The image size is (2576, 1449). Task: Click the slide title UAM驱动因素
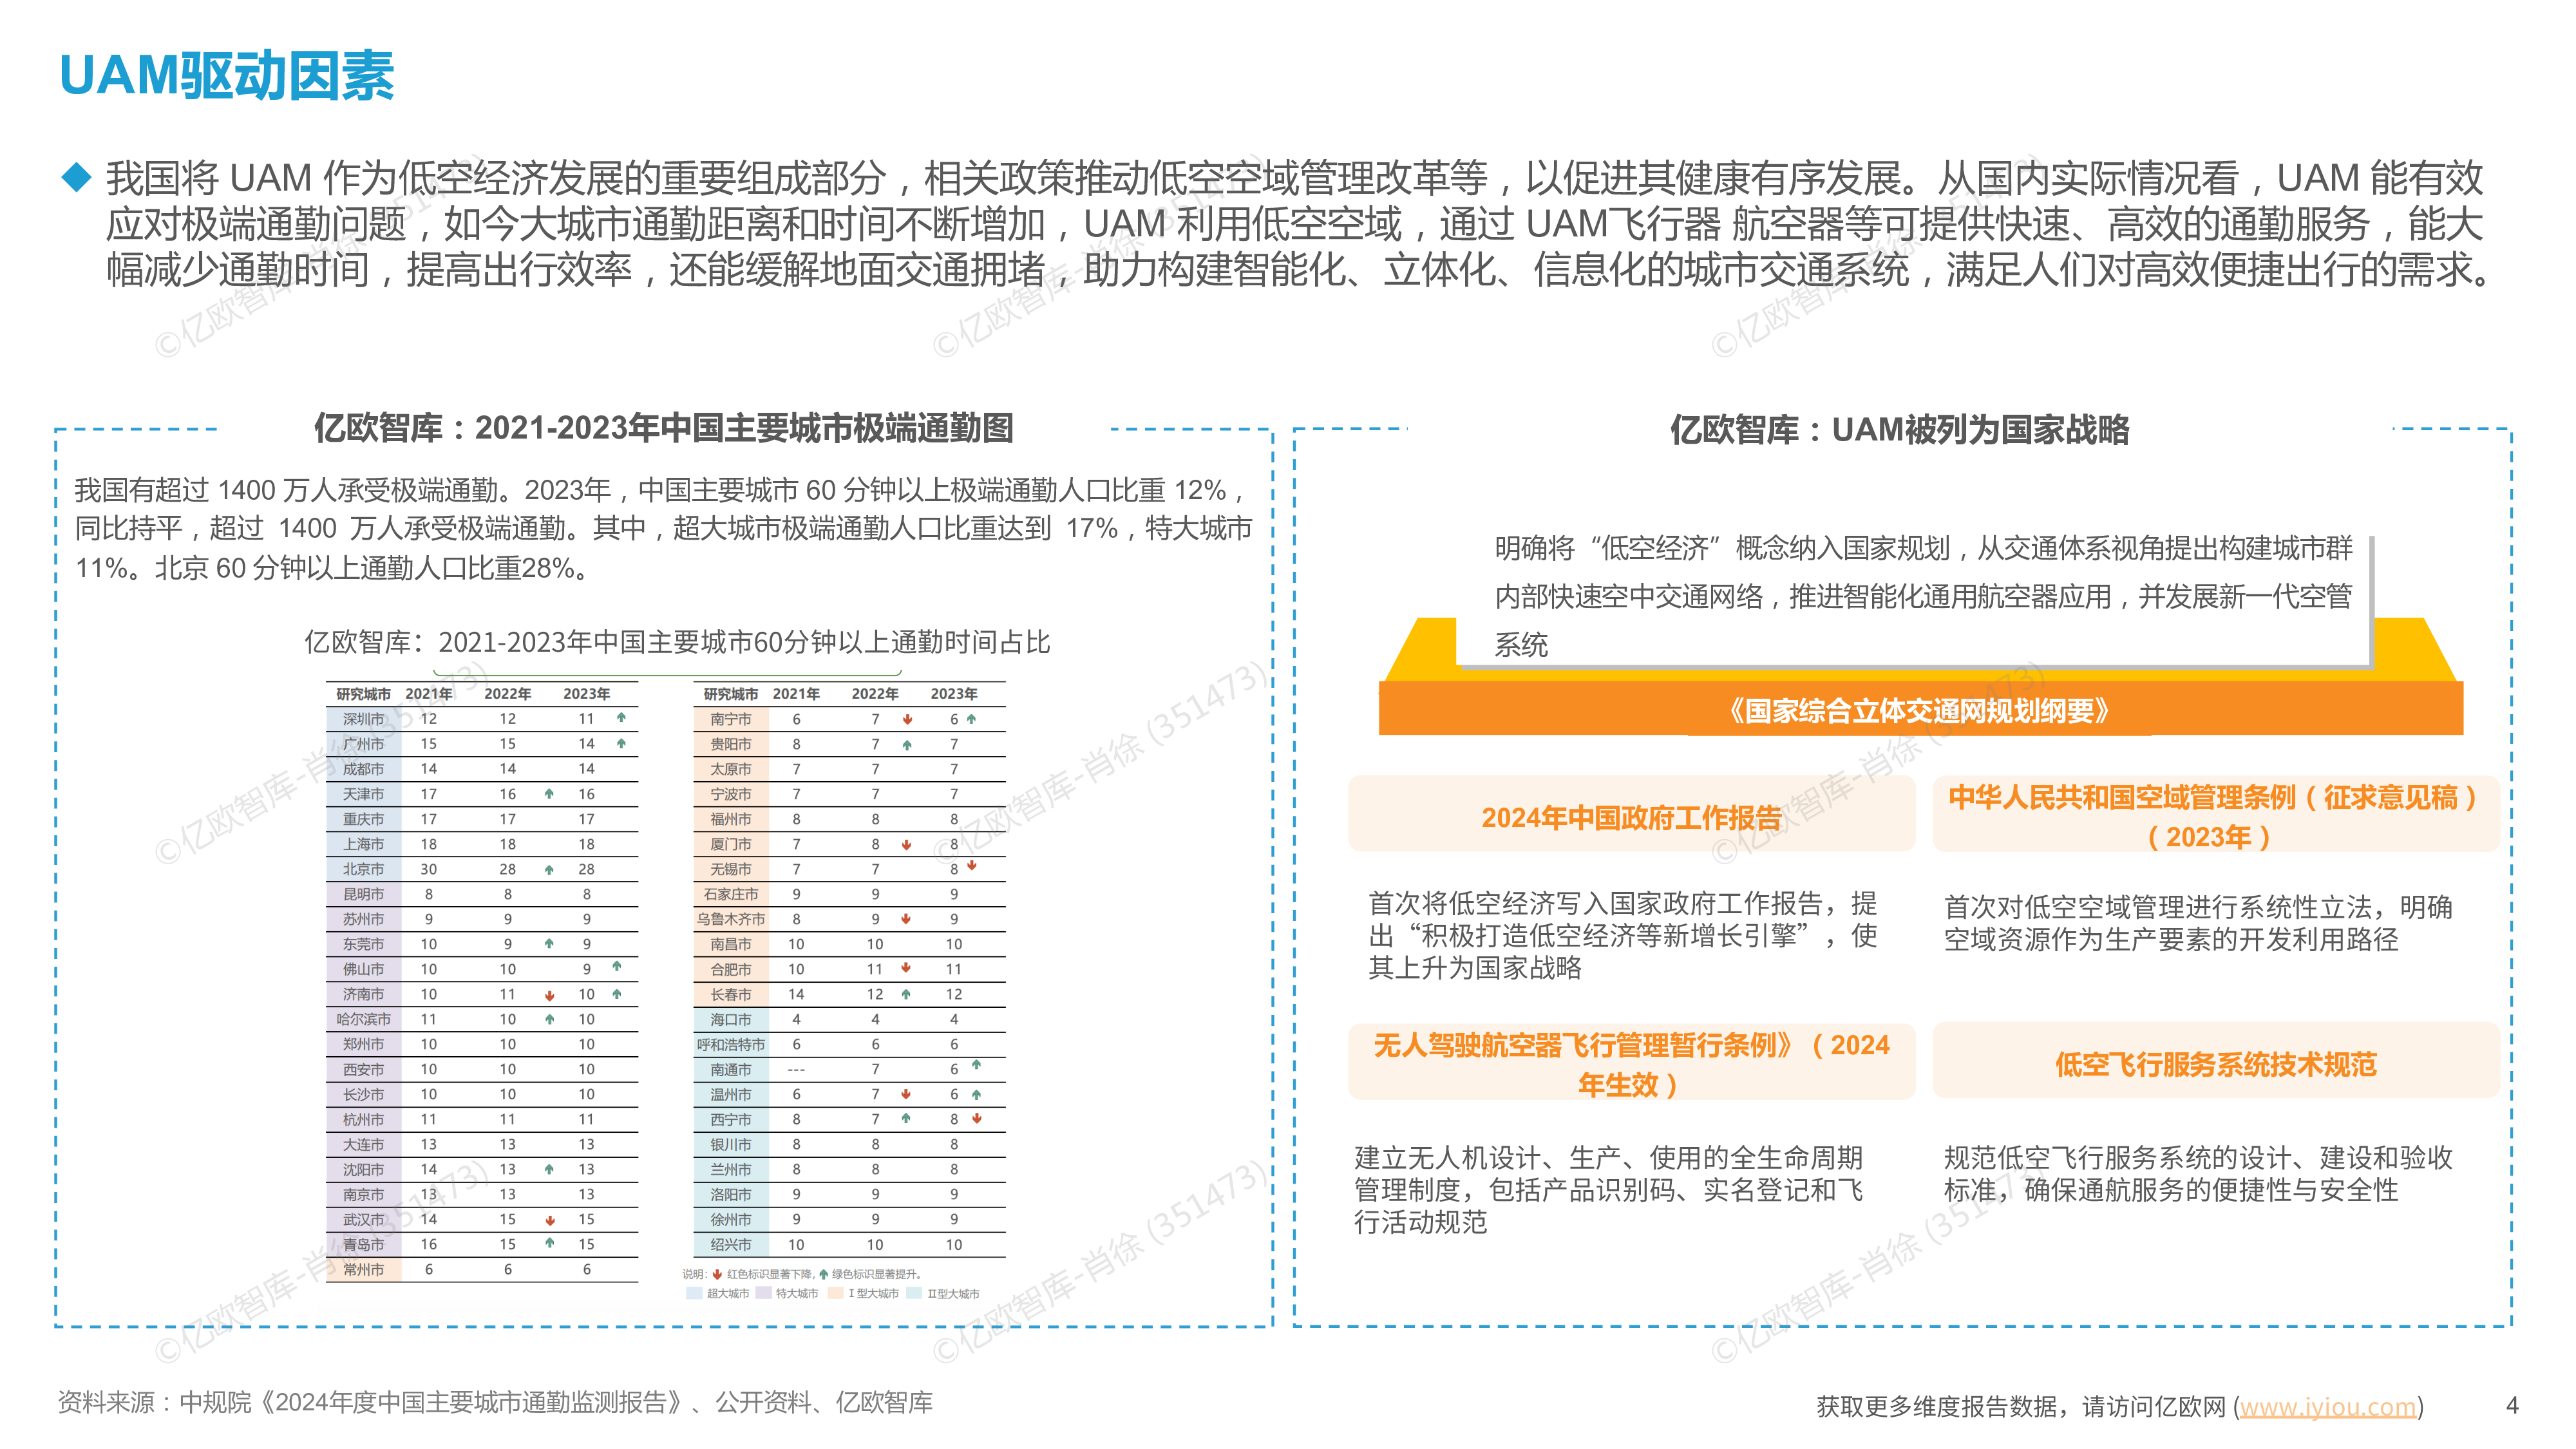pos(227,76)
